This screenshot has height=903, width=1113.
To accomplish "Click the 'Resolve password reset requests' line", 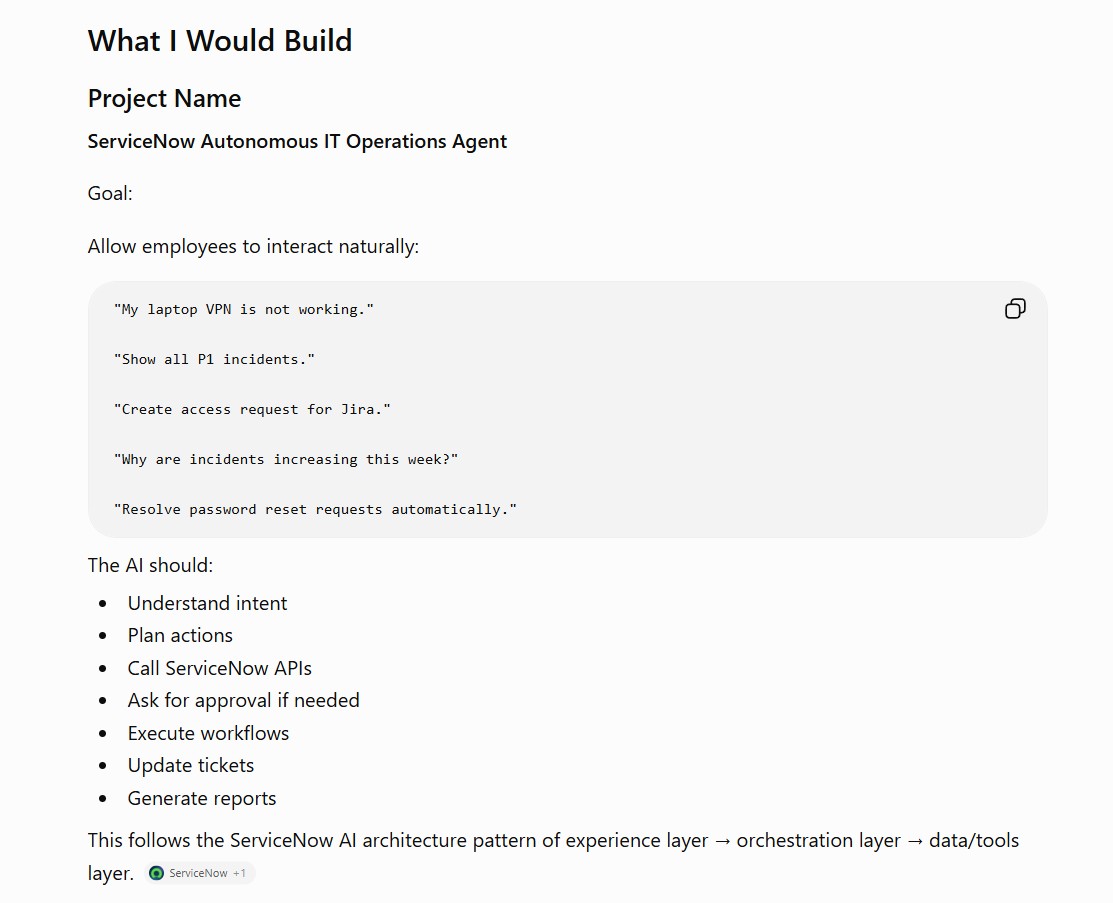I will pyautogui.click(x=315, y=509).
